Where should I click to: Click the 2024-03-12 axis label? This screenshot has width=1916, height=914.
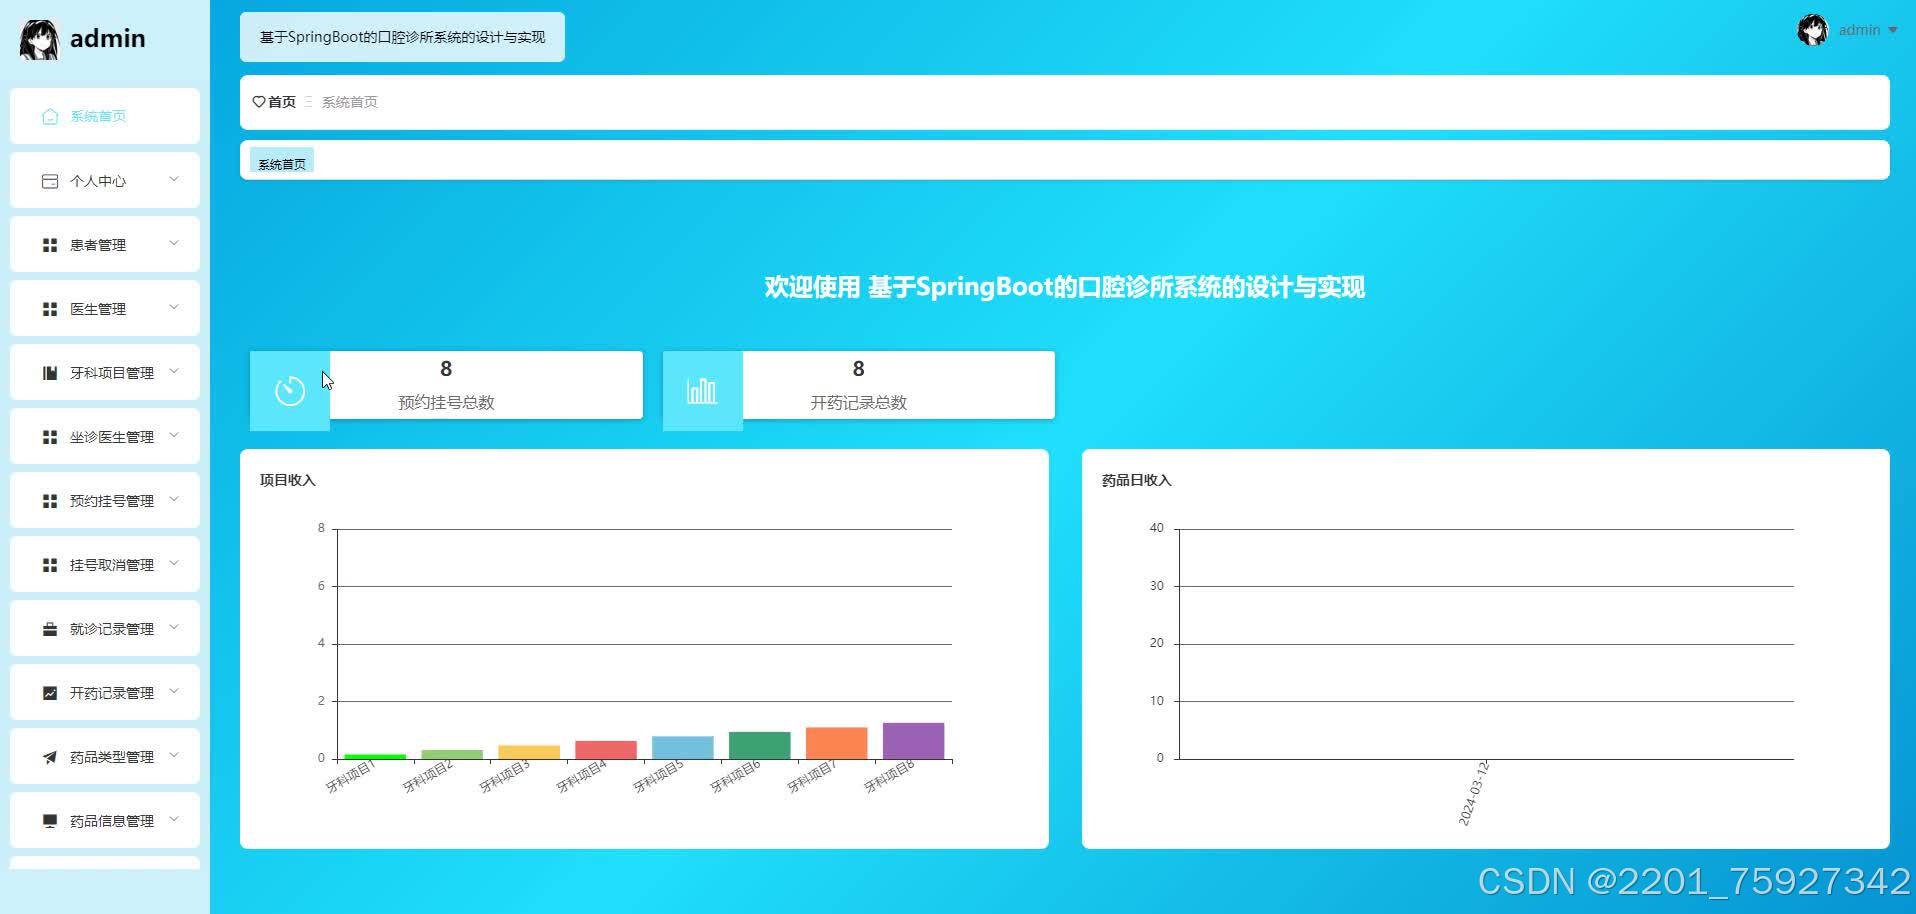tap(1473, 793)
